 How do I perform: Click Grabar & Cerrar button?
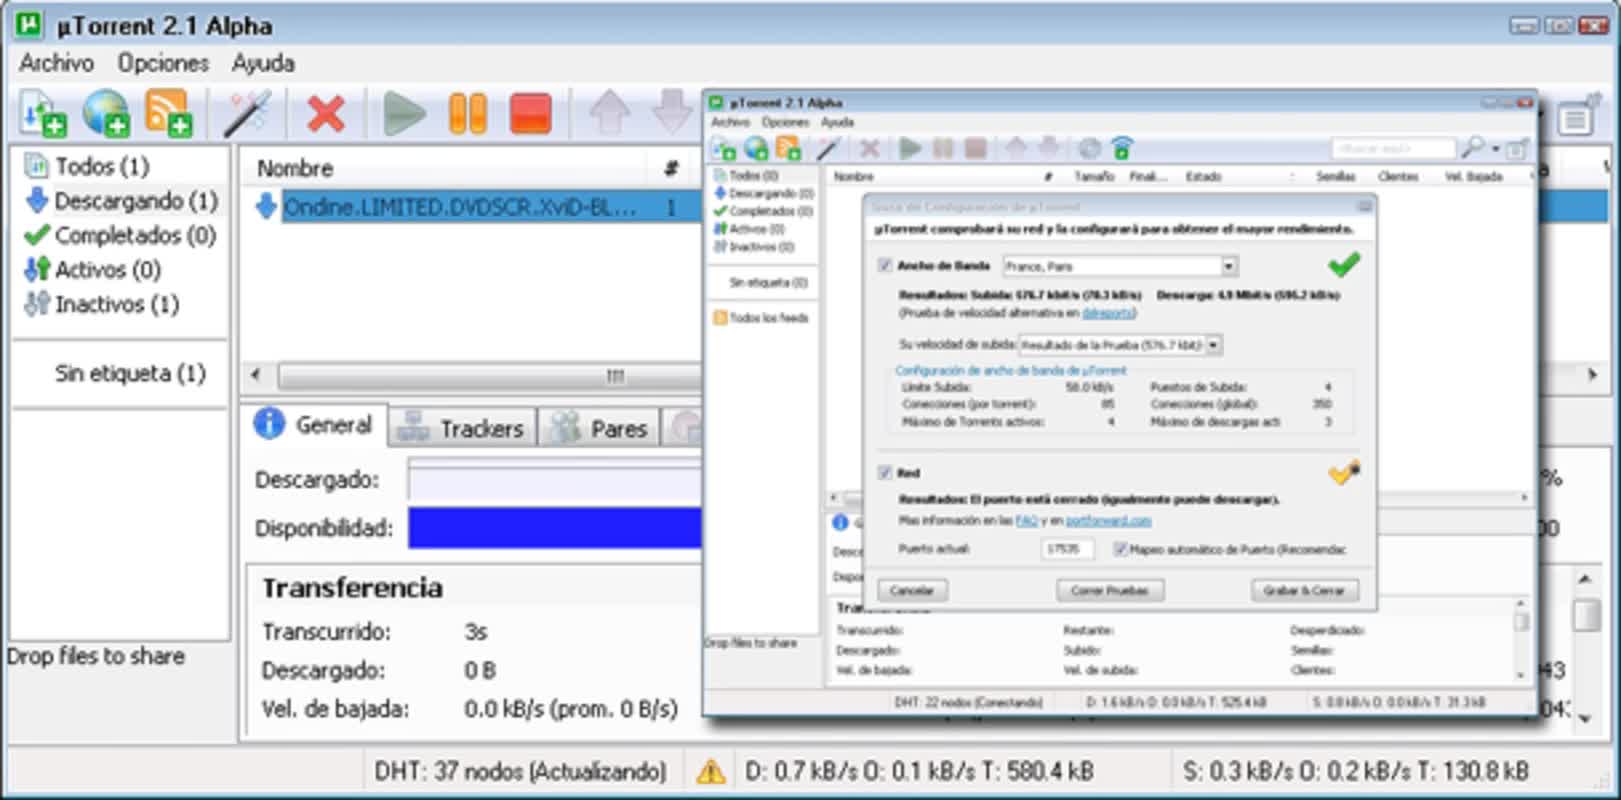[x=1304, y=590]
